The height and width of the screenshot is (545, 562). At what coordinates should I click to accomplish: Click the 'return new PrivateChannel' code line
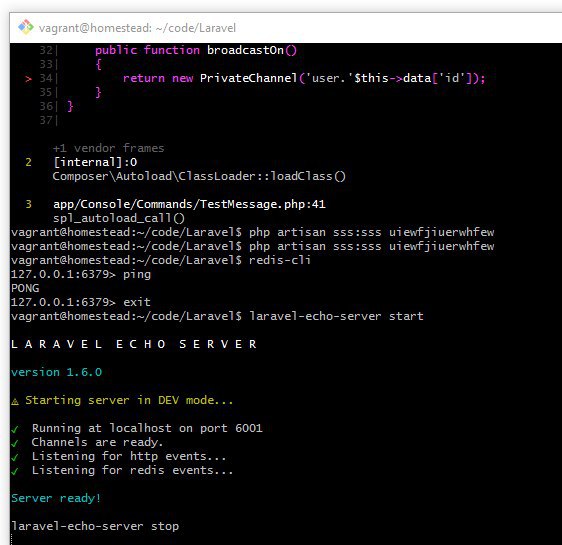[304, 78]
